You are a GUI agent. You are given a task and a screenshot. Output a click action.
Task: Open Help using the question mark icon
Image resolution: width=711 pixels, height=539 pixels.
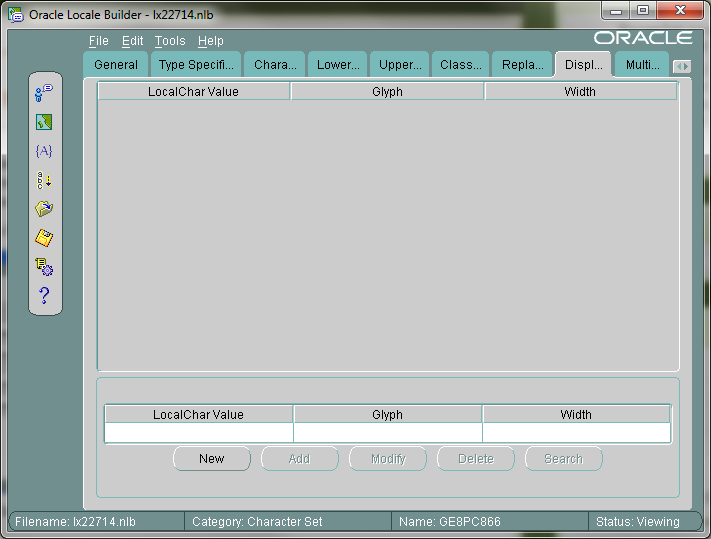click(44, 296)
